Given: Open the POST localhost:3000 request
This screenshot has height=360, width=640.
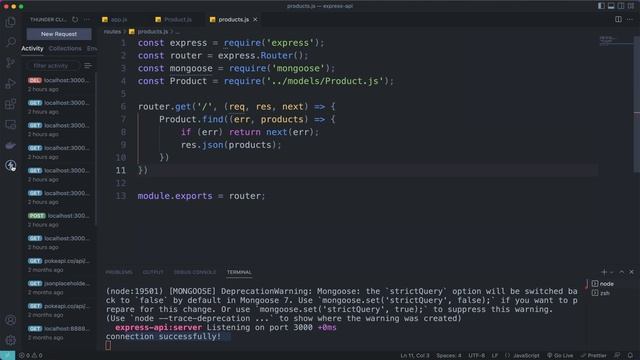Looking at the screenshot, I should [x=58, y=220].
